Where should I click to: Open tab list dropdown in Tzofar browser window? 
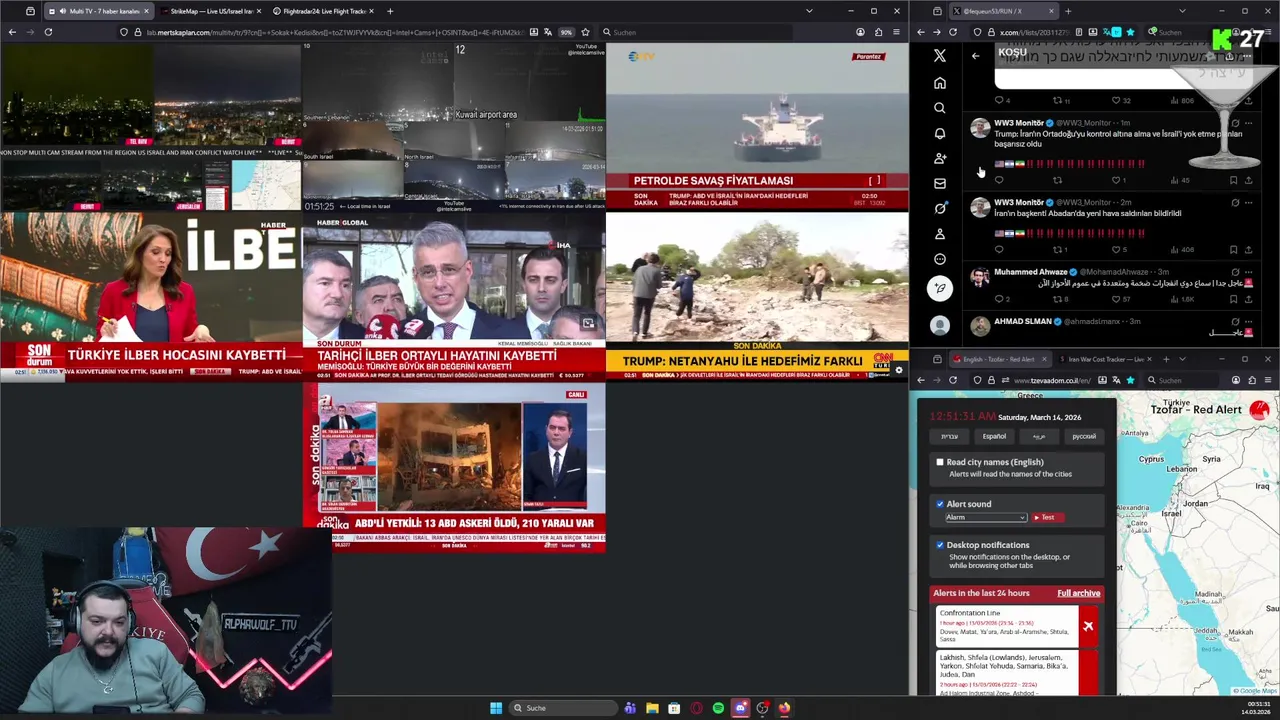[1181, 359]
